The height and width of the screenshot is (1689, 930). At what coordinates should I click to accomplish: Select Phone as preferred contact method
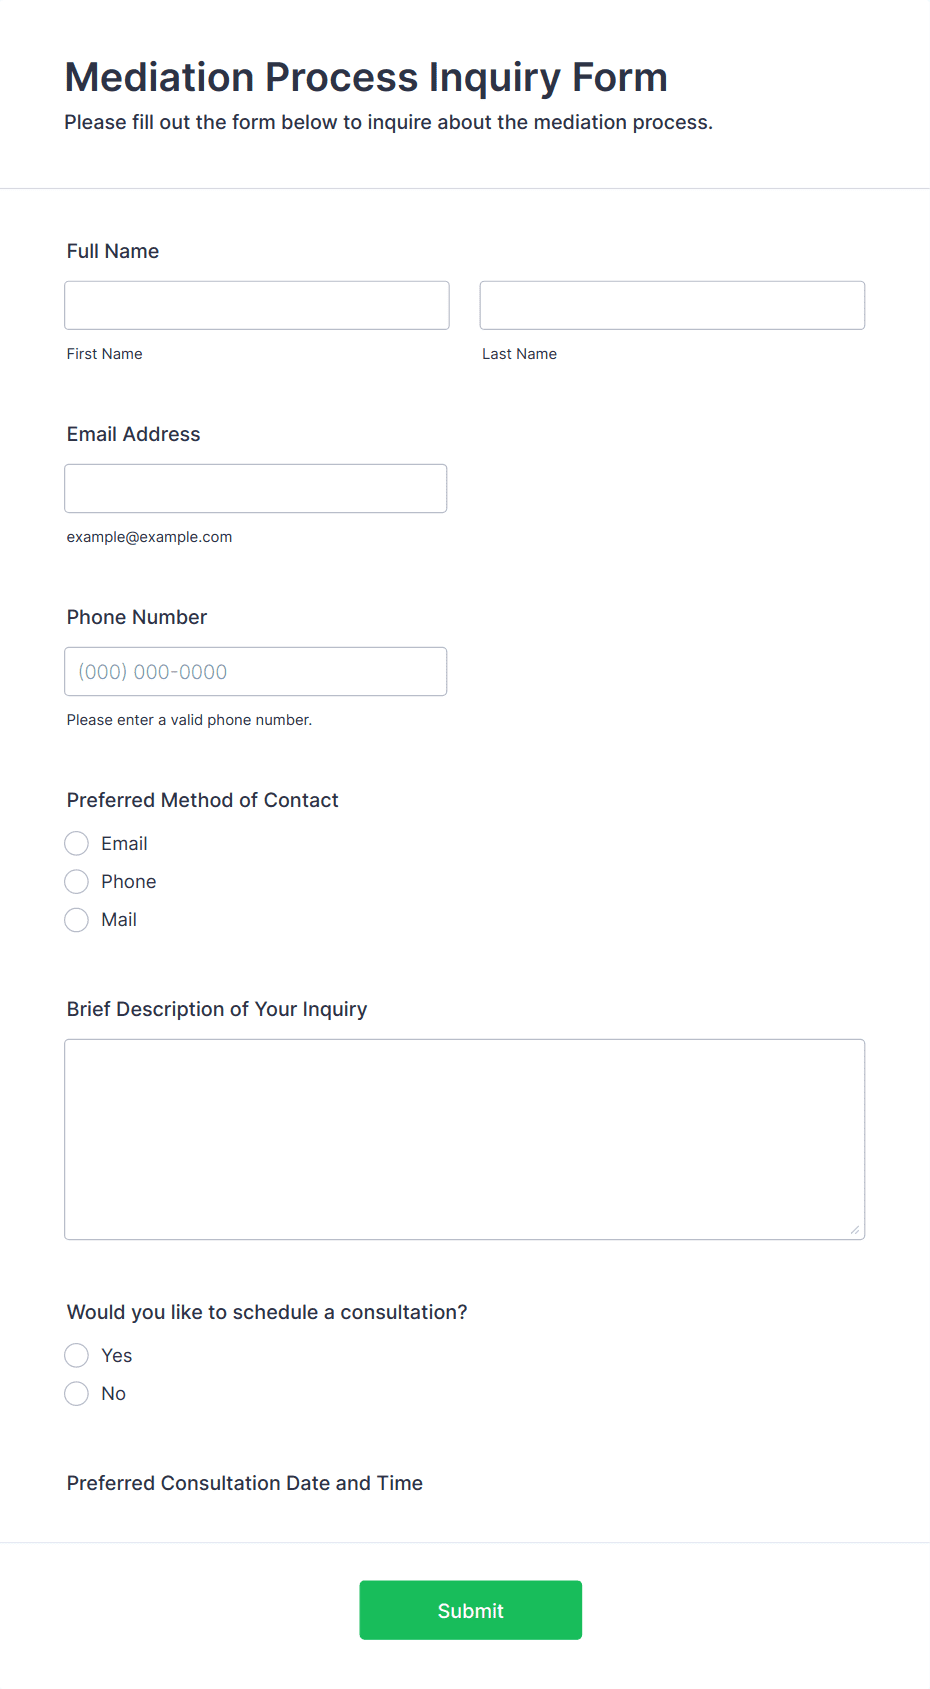tap(77, 881)
